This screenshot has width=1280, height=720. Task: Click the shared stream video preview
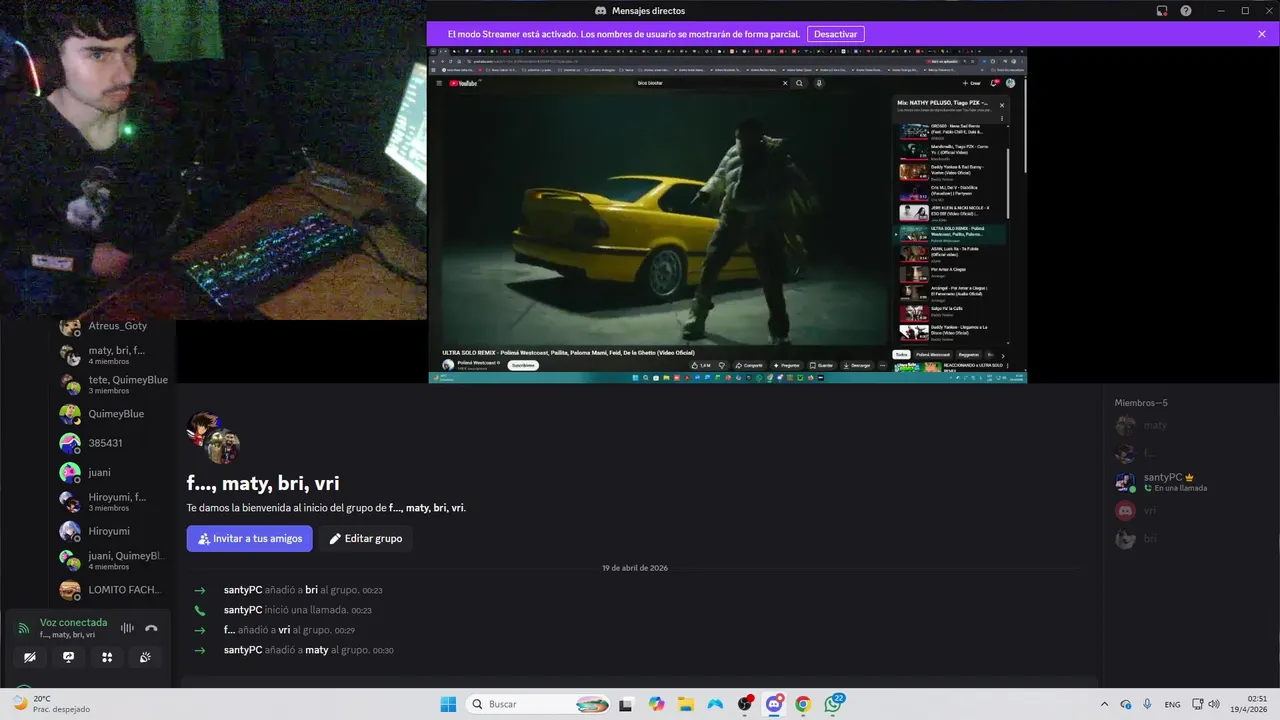[x=727, y=215]
